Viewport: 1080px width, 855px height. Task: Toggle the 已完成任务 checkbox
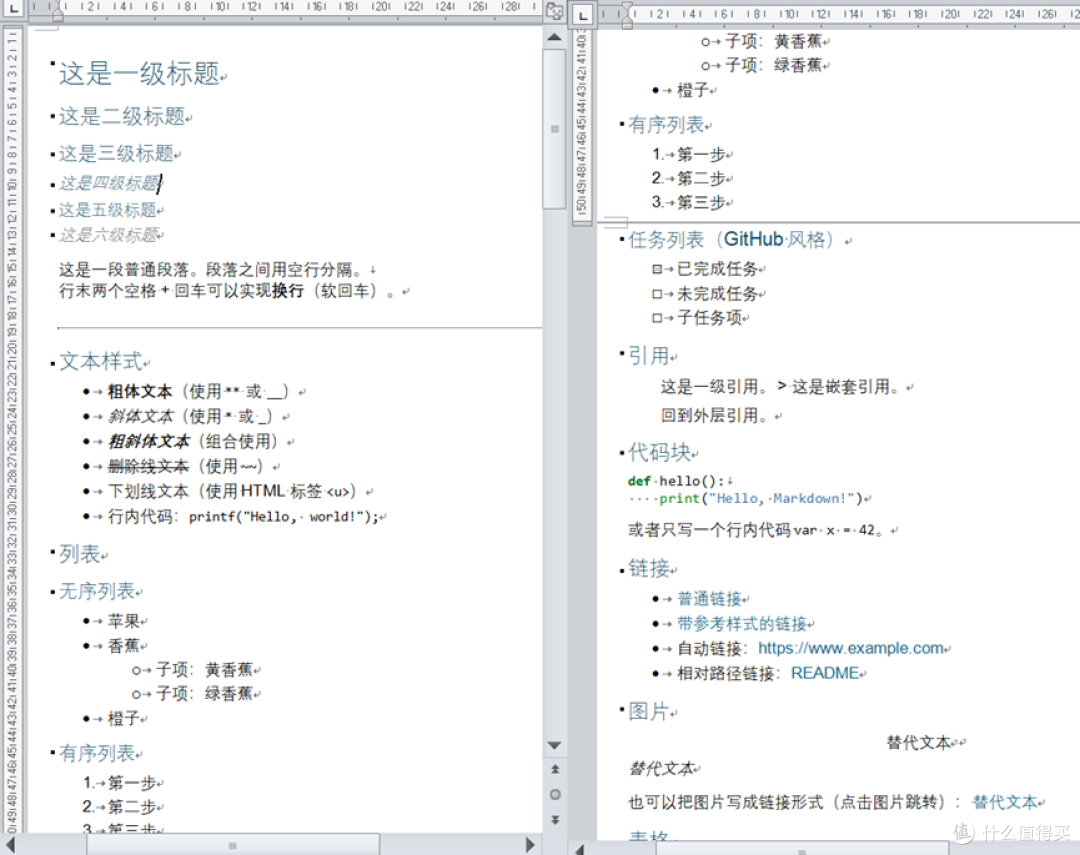(x=657, y=269)
